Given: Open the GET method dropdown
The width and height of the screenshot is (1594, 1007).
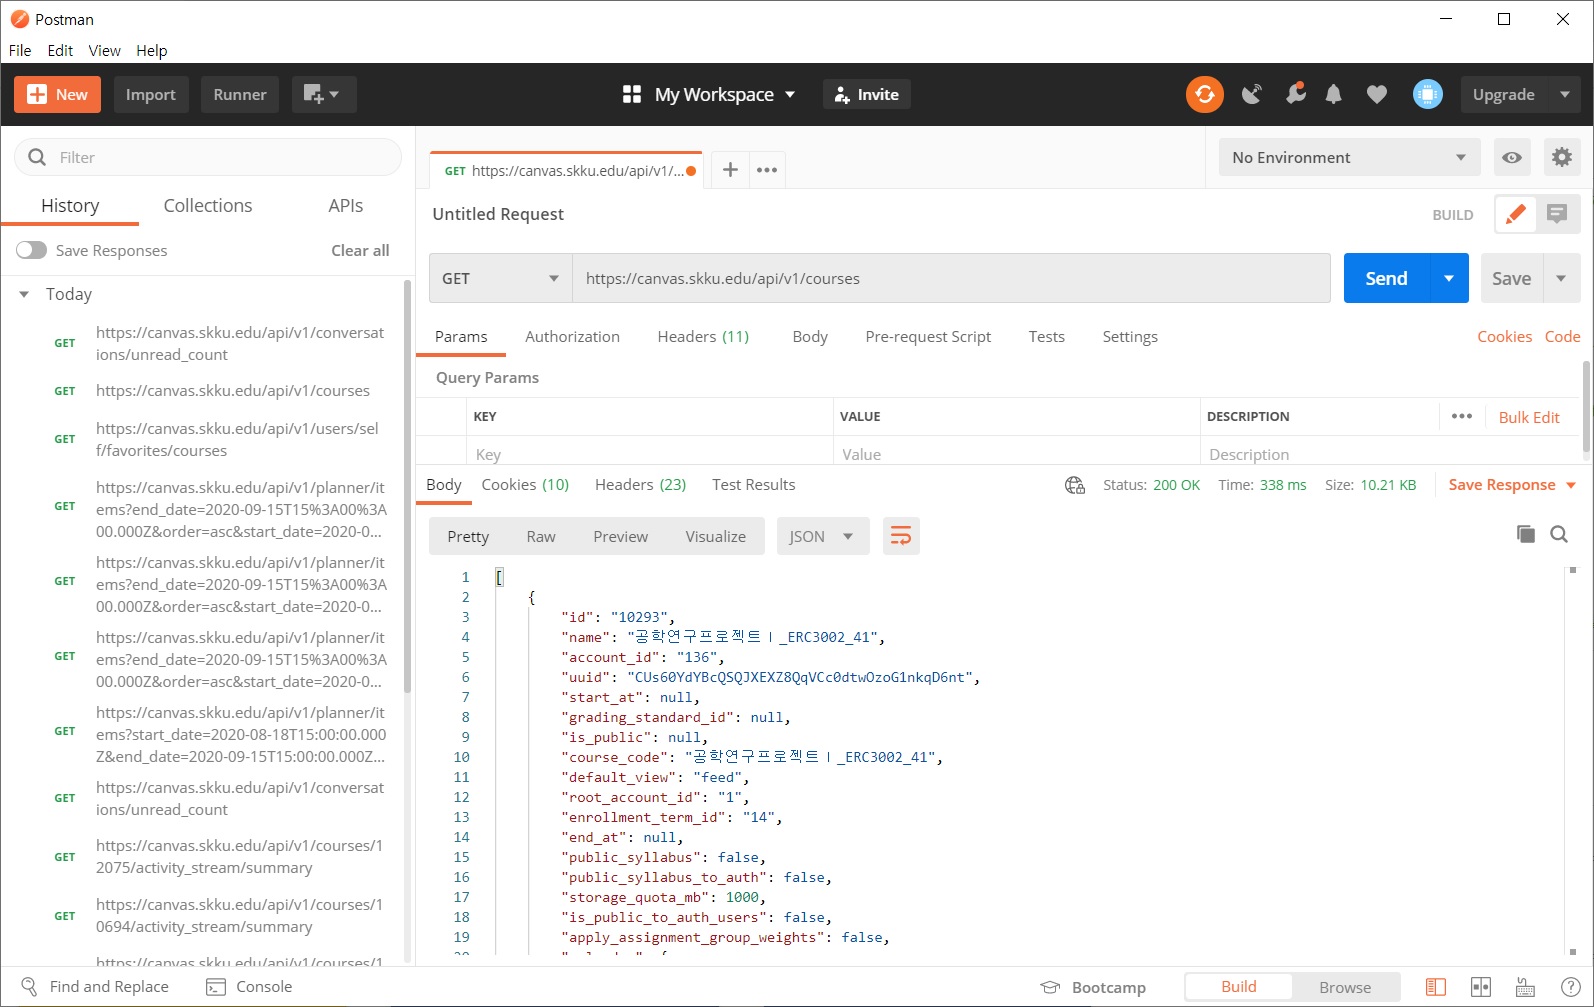Looking at the screenshot, I should pyautogui.click(x=500, y=278).
